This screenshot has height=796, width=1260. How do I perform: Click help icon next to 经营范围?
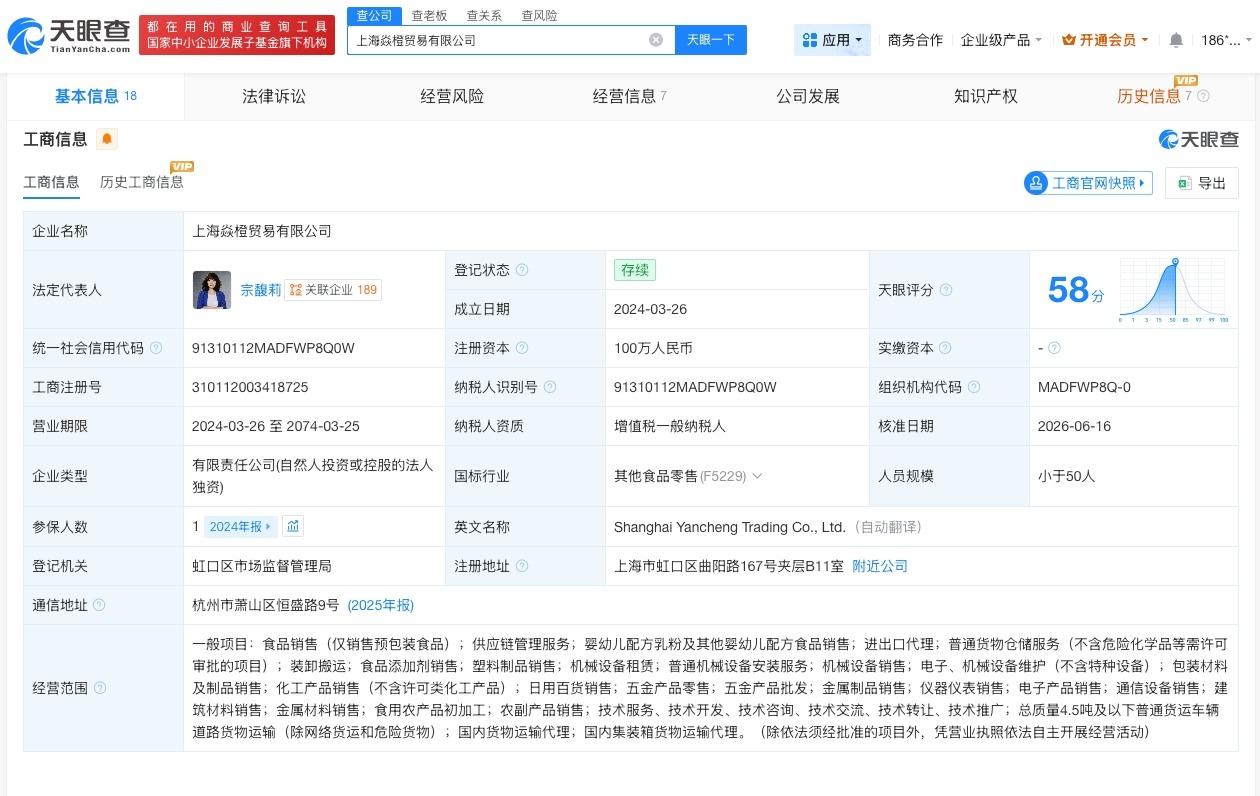coord(98,688)
